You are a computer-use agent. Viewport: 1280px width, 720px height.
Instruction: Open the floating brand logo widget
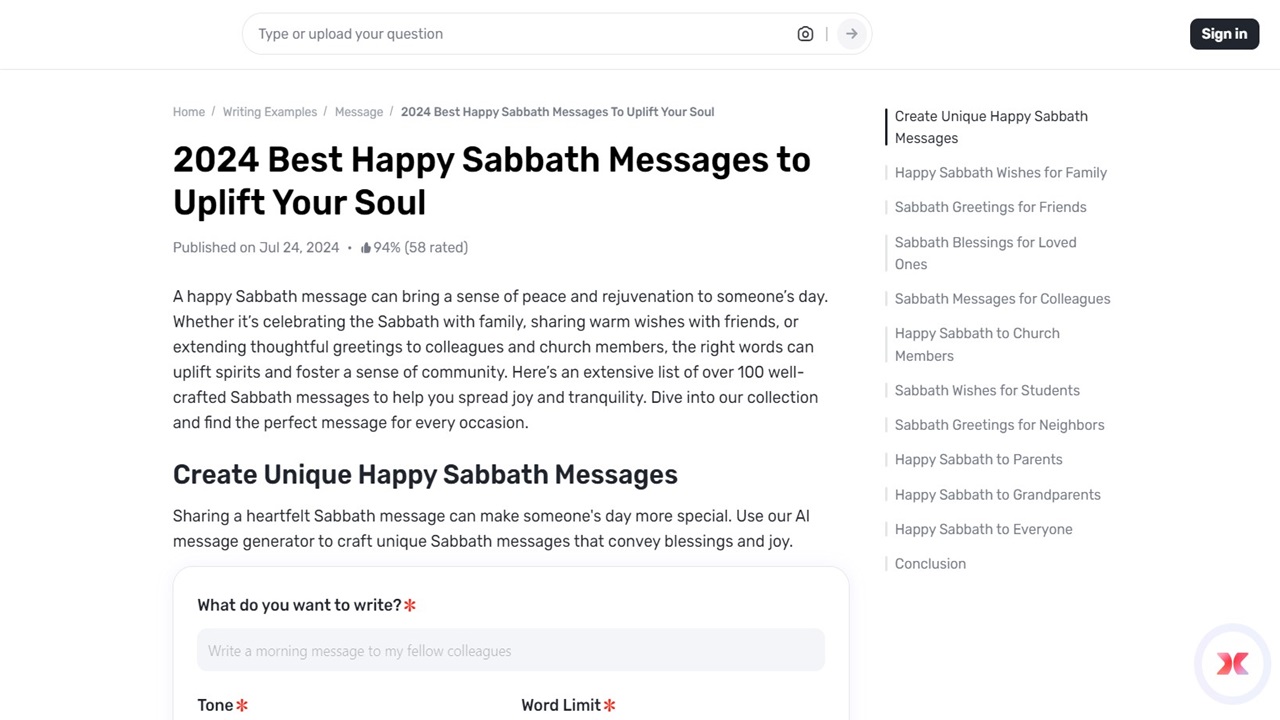1232,663
